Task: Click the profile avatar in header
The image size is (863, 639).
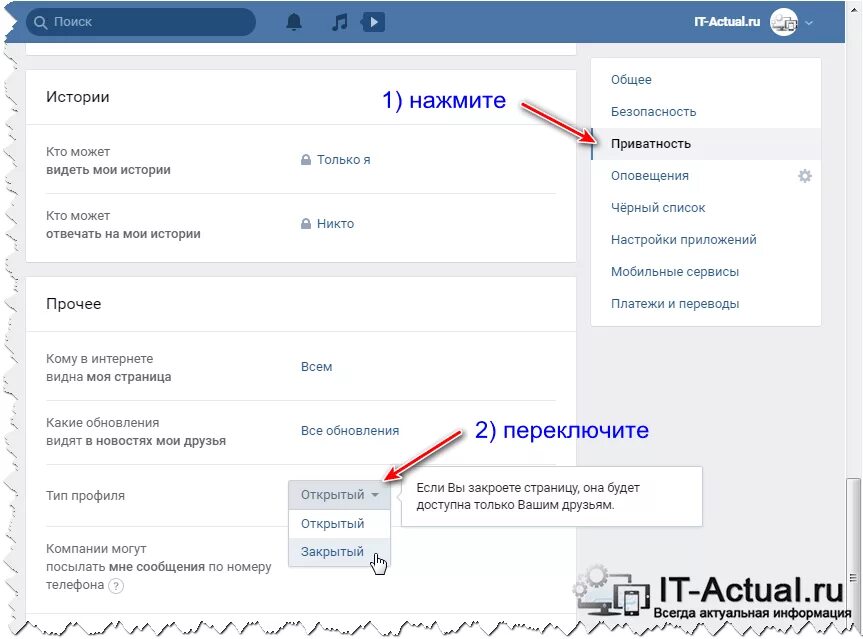Action: [x=784, y=22]
